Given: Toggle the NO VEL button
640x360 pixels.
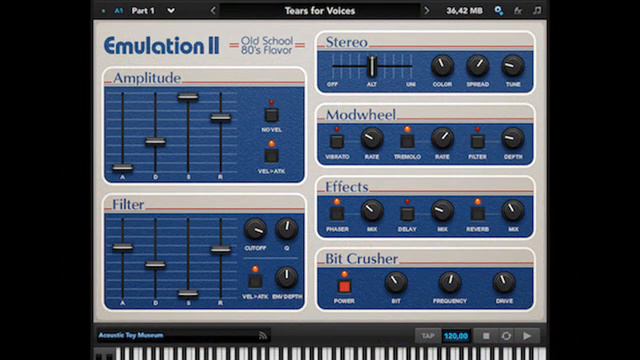Looking at the screenshot, I should tap(271, 115).
